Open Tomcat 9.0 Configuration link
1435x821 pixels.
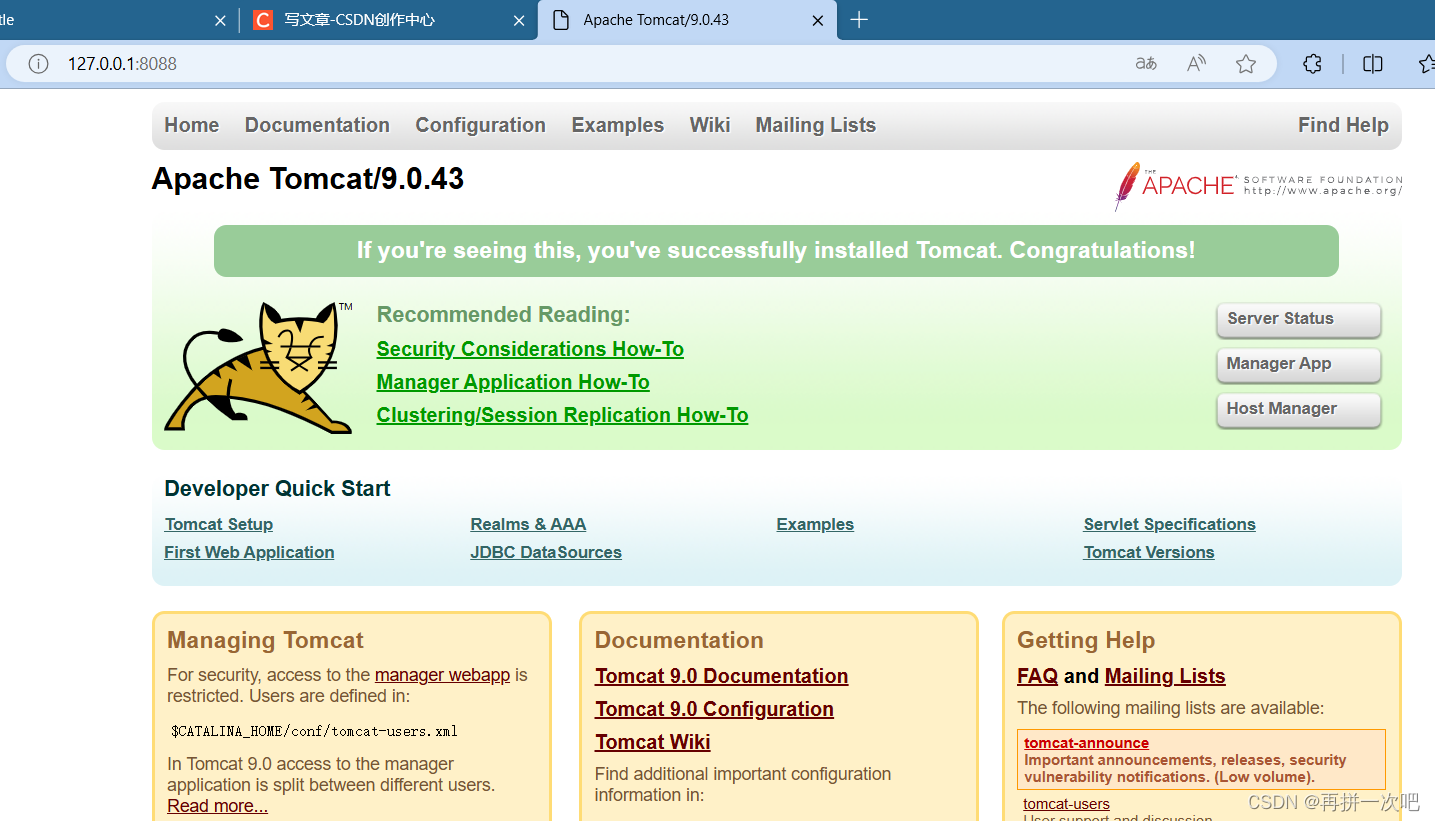pyautogui.click(x=714, y=709)
